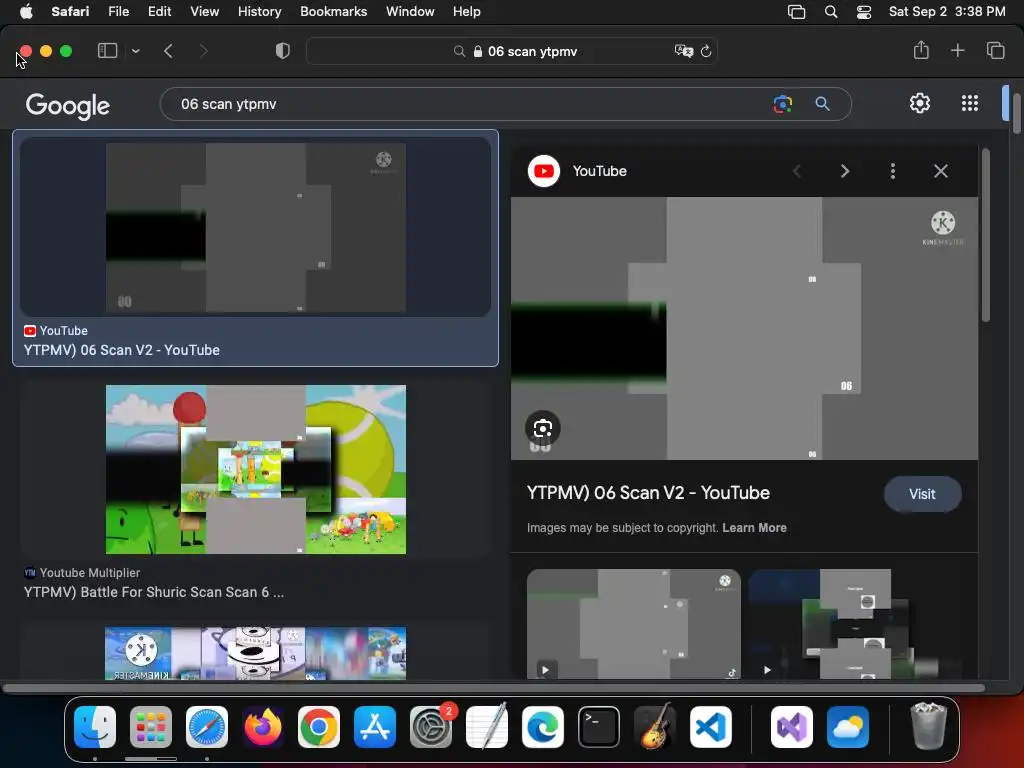Click the Stage Manager menu bar icon
Screen dimensions: 1024x768
796,12
